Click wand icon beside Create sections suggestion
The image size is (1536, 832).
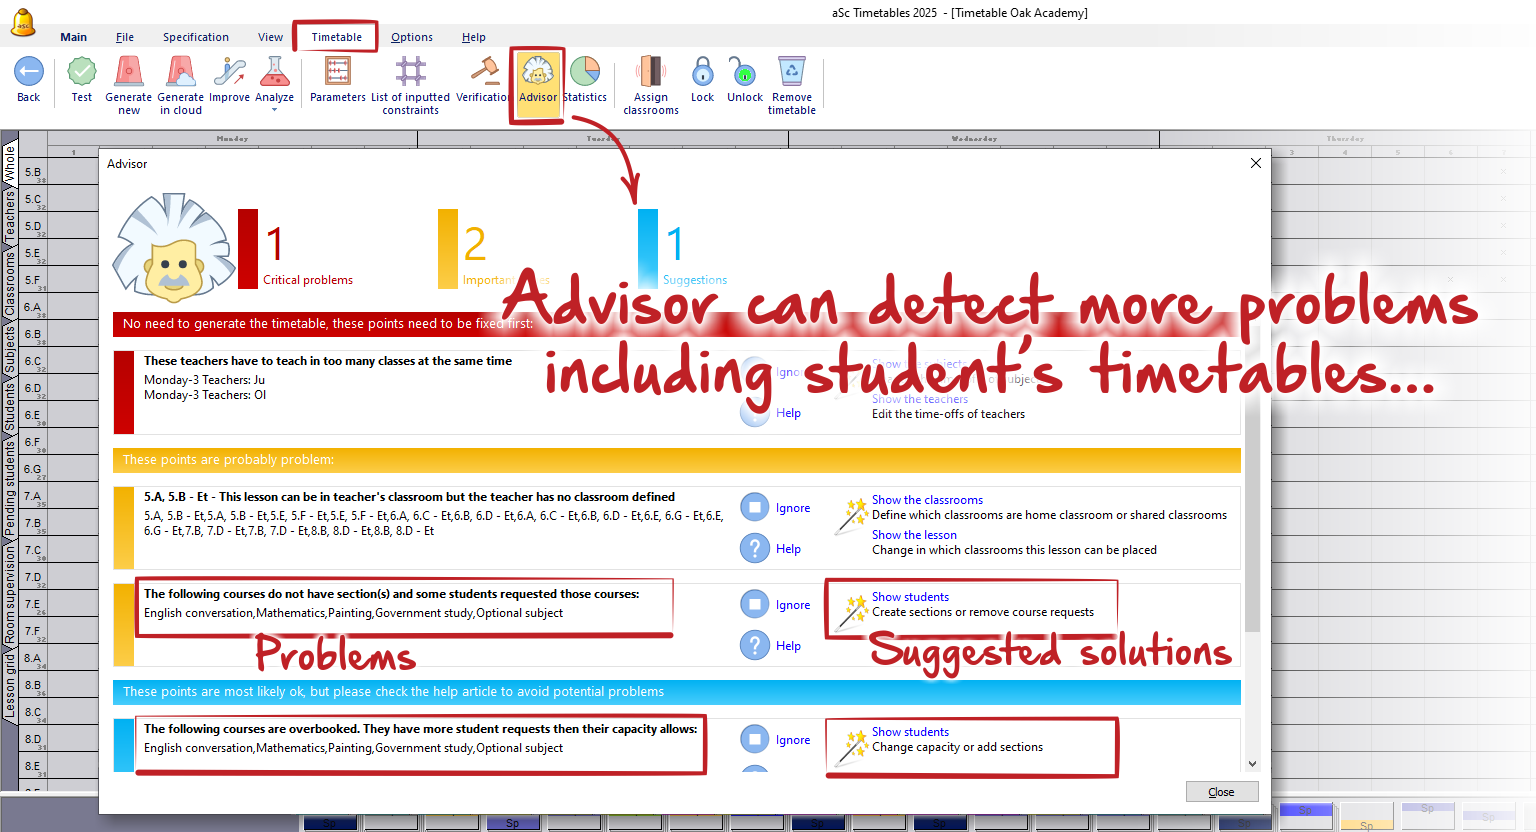point(853,612)
